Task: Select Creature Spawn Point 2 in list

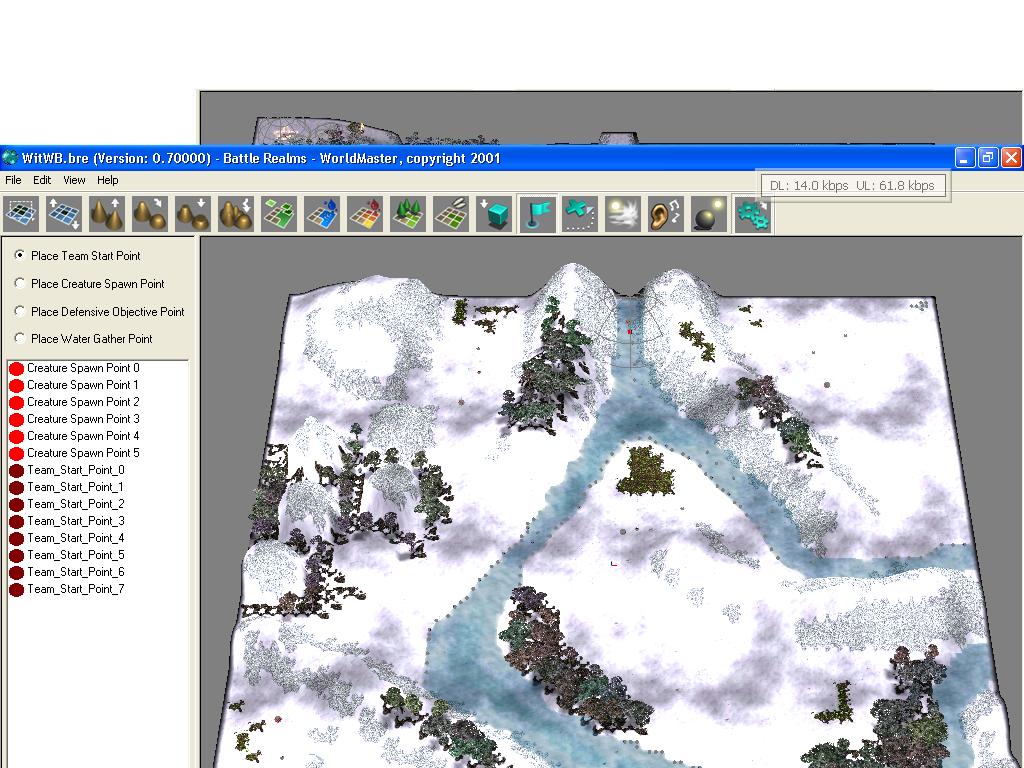Action: coord(74,402)
